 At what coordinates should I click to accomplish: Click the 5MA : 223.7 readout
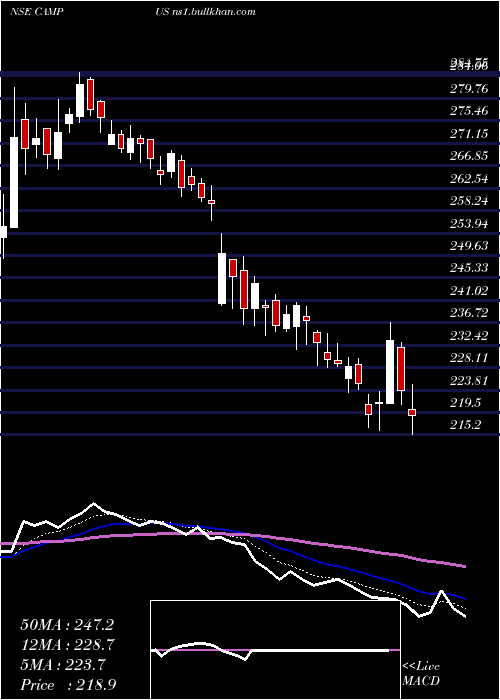pos(63,665)
